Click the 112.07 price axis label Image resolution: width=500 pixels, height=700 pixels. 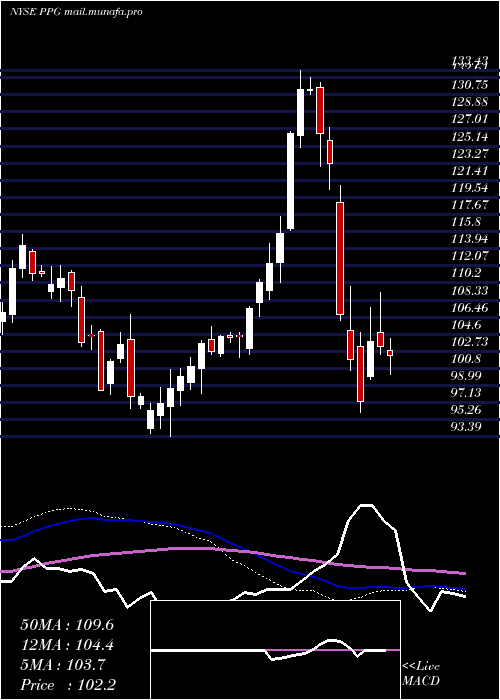click(x=469, y=256)
